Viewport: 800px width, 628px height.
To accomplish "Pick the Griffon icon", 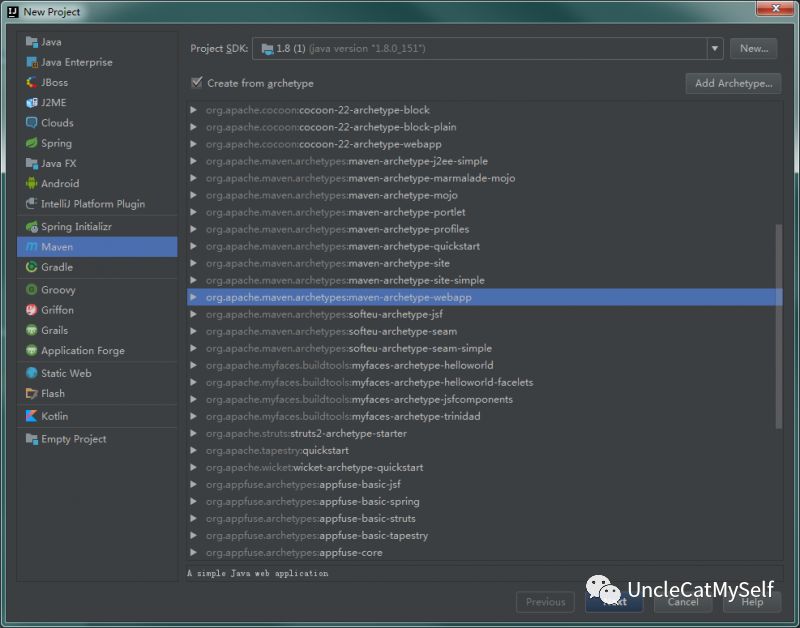I will [x=32, y=310].
